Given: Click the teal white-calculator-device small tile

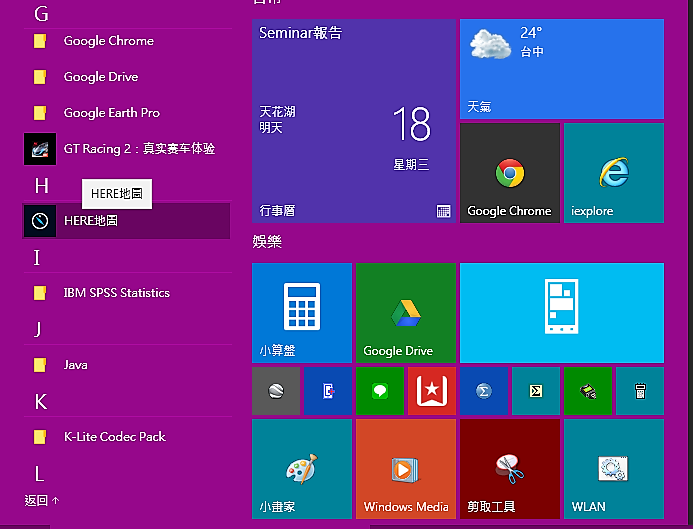Looking at the screenshot, I should click(x=640, y=391).
